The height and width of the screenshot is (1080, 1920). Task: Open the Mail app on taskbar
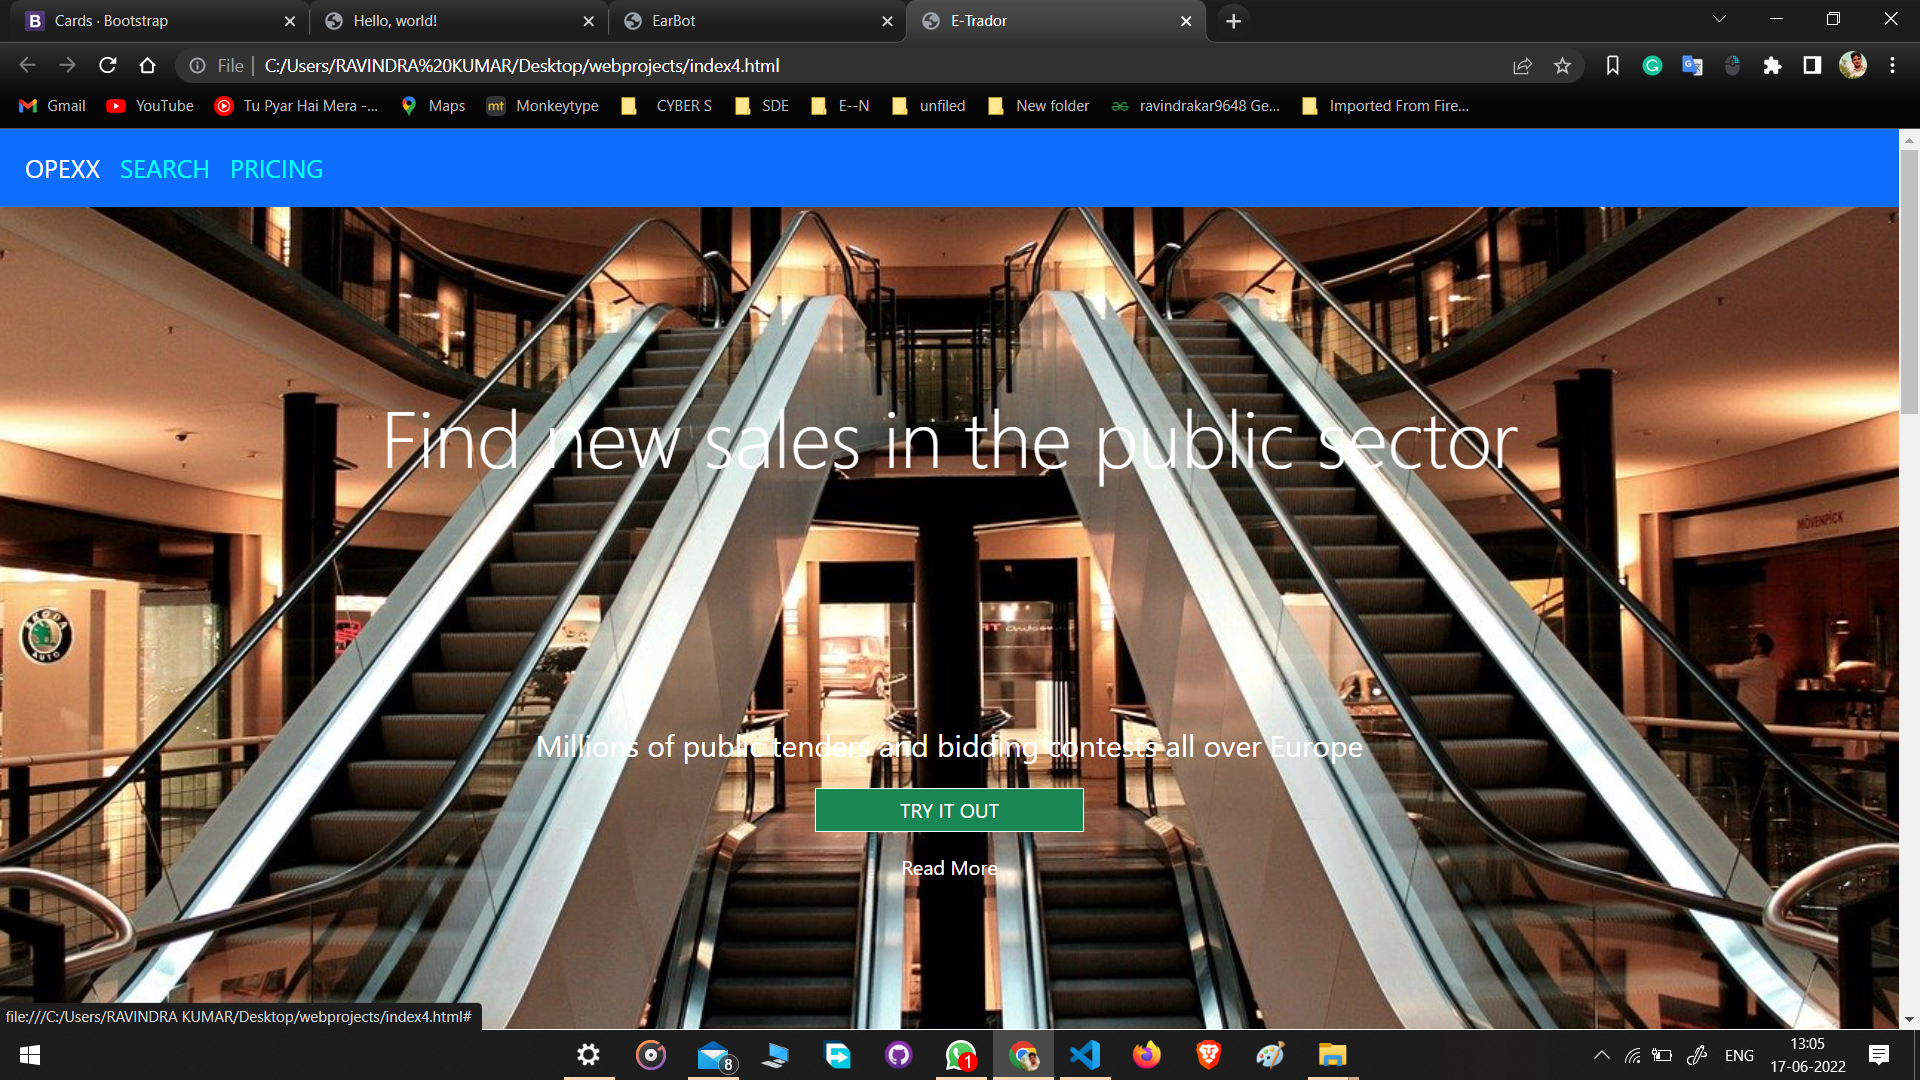[x=715, y=1055]
